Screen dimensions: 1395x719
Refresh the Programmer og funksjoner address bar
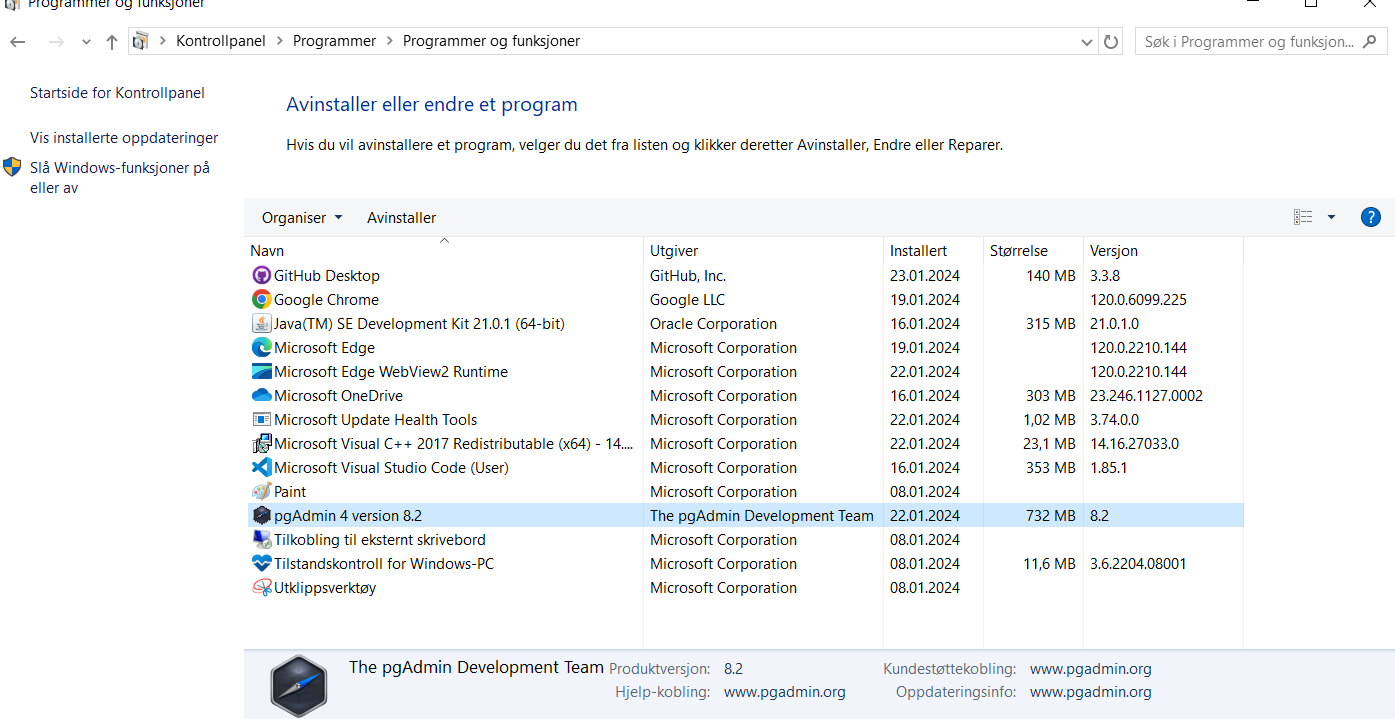[1111, 42]
